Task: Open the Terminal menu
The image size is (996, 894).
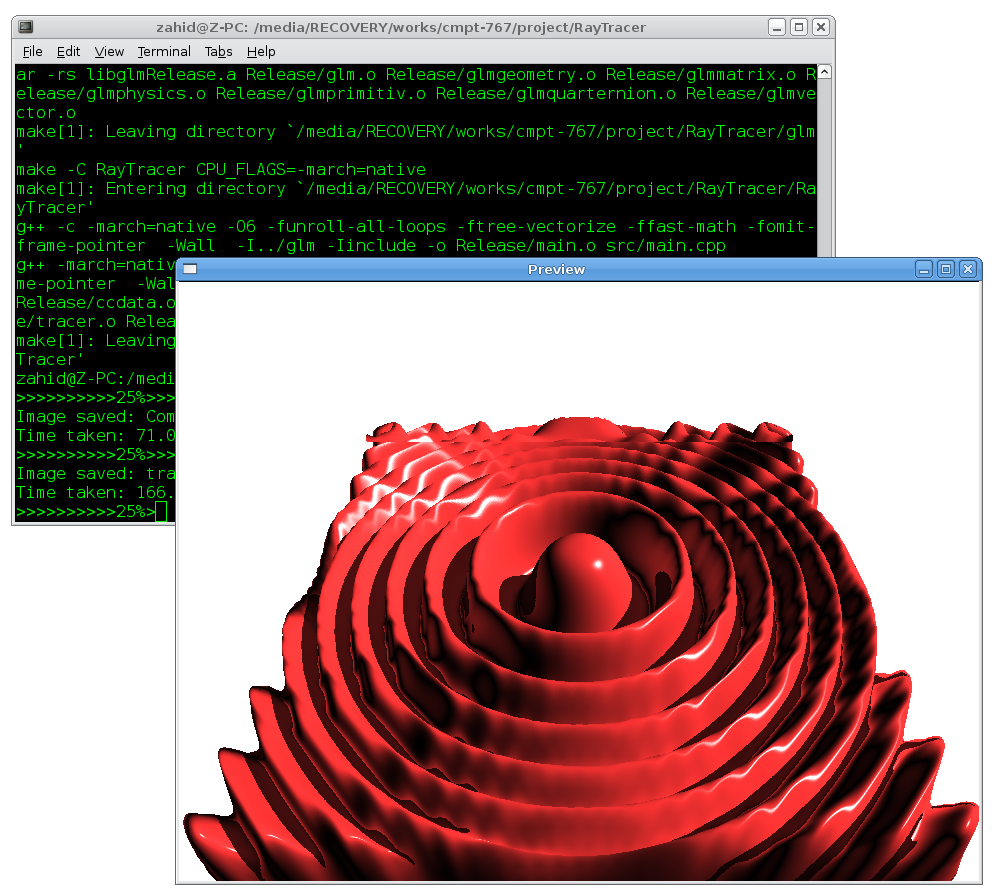Action: pos(164,51)
